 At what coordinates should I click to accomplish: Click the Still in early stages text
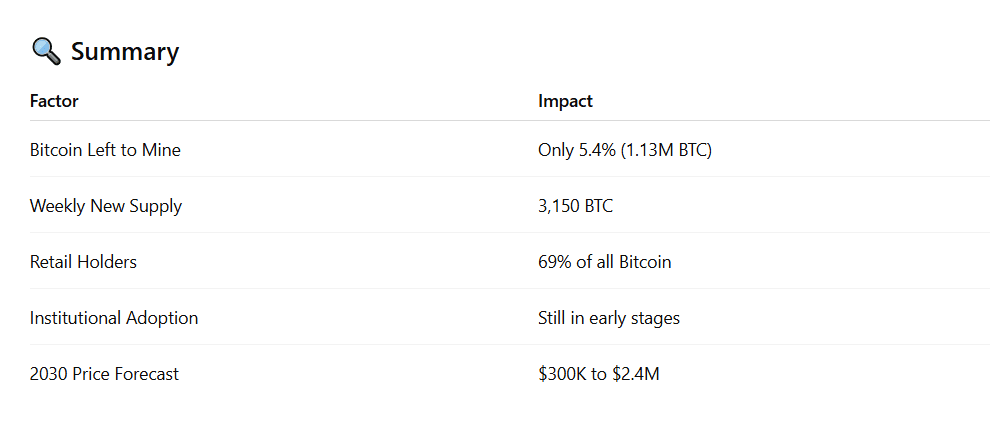[x=608, y=318]
